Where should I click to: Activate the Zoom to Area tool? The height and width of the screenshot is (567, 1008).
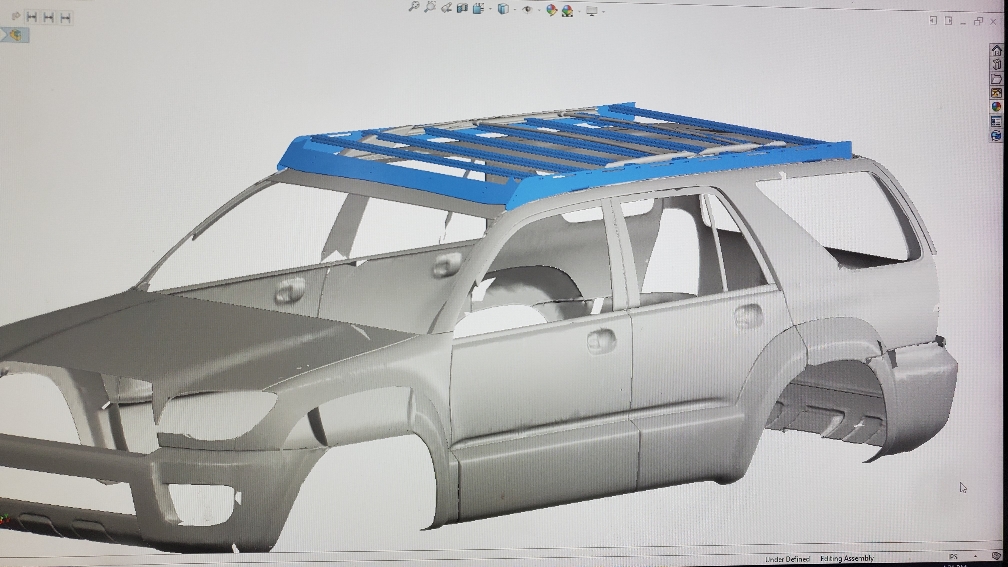click(x=430, y=7)
